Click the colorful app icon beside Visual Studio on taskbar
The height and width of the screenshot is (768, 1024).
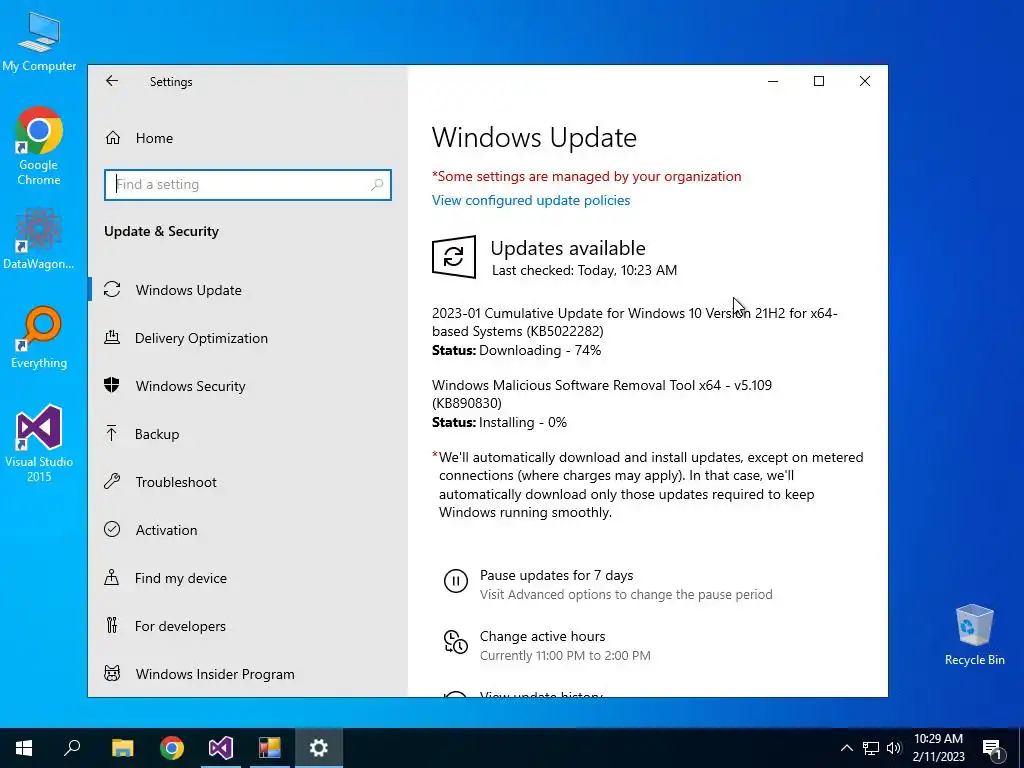pyautogui.click(x=270, y=748)
